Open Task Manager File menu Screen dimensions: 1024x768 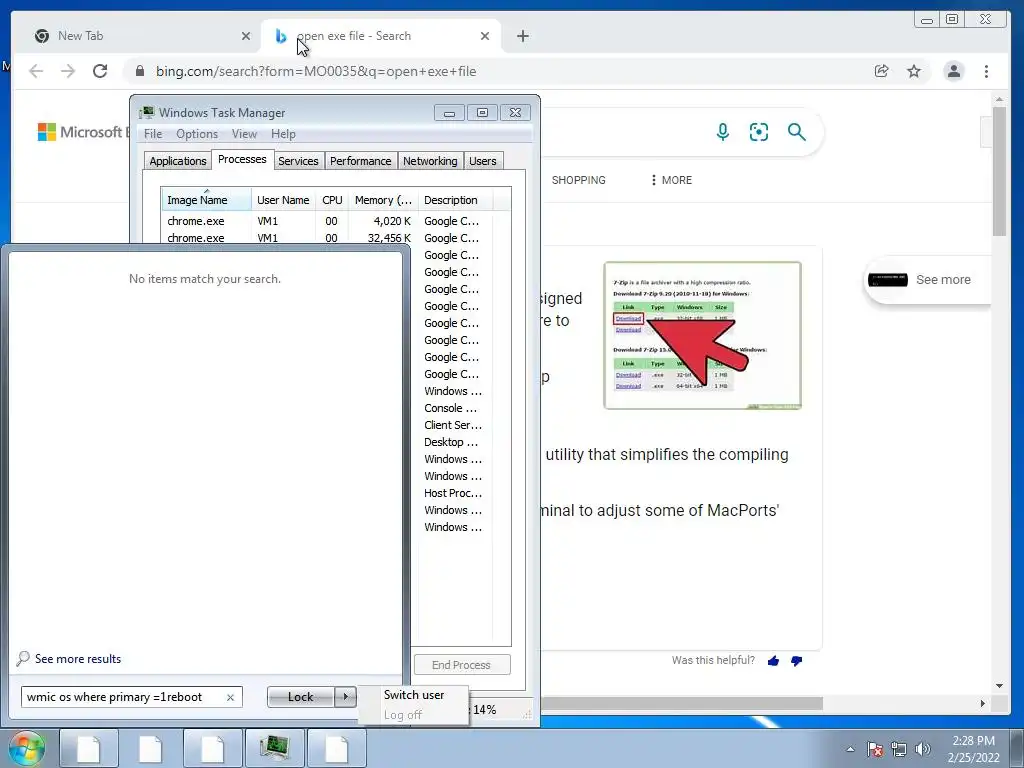pyautogui.click(x=153, y=134)
